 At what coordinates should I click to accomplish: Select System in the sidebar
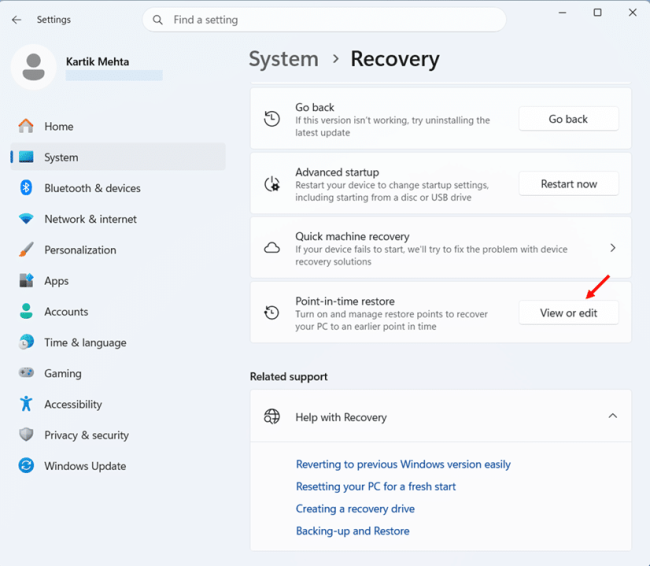118,157
